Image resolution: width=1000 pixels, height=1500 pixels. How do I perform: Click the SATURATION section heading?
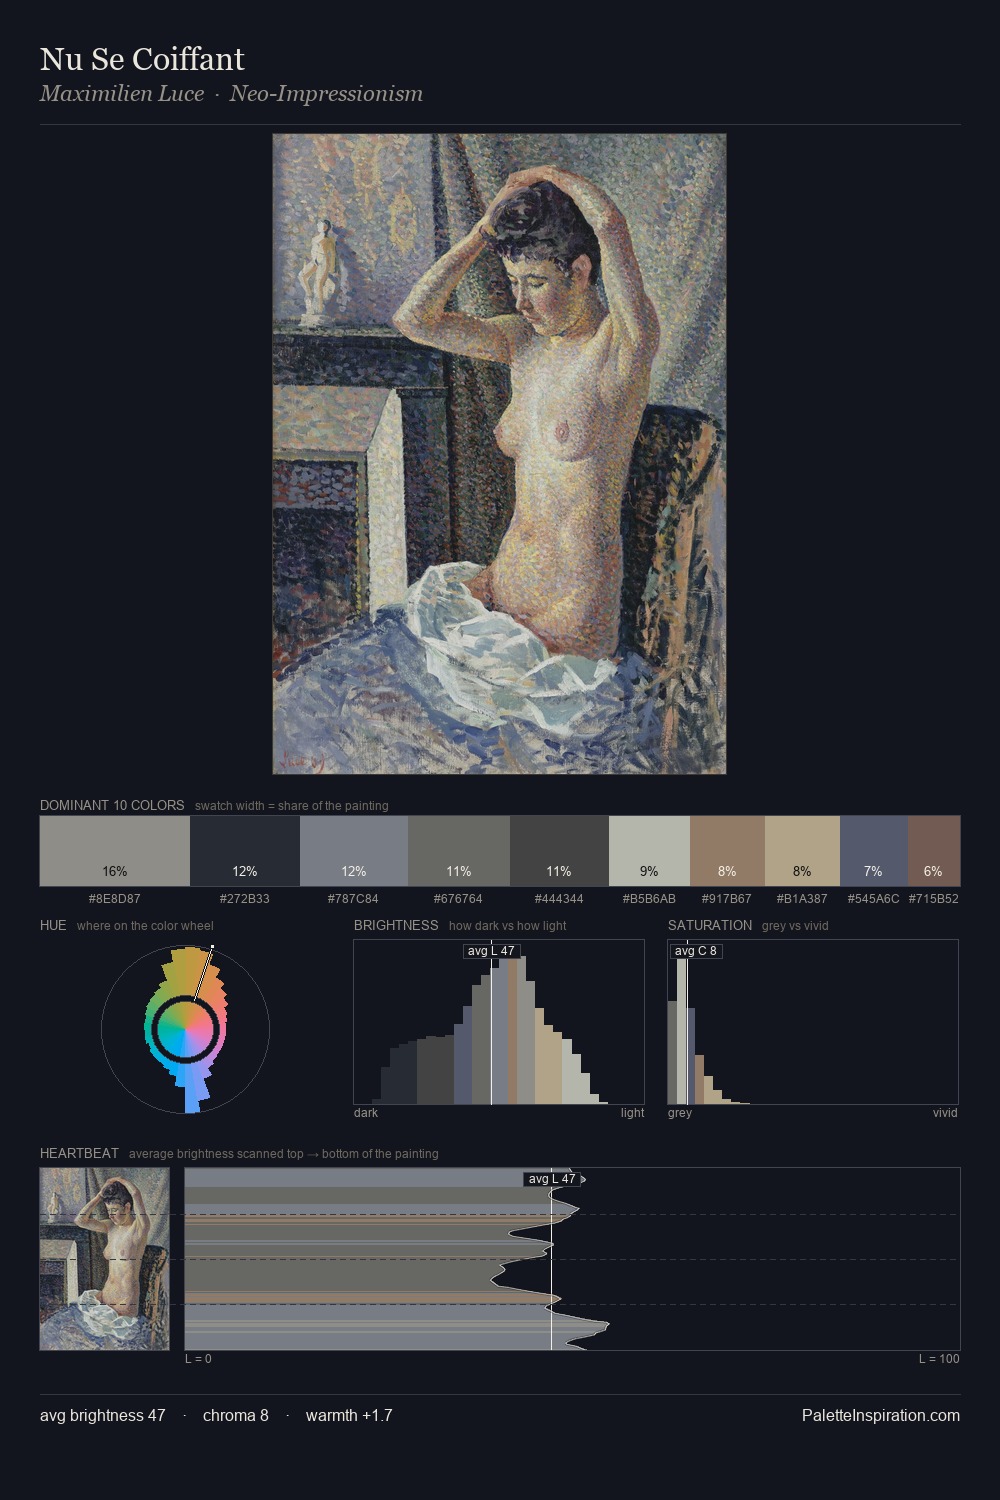(710, 925)
